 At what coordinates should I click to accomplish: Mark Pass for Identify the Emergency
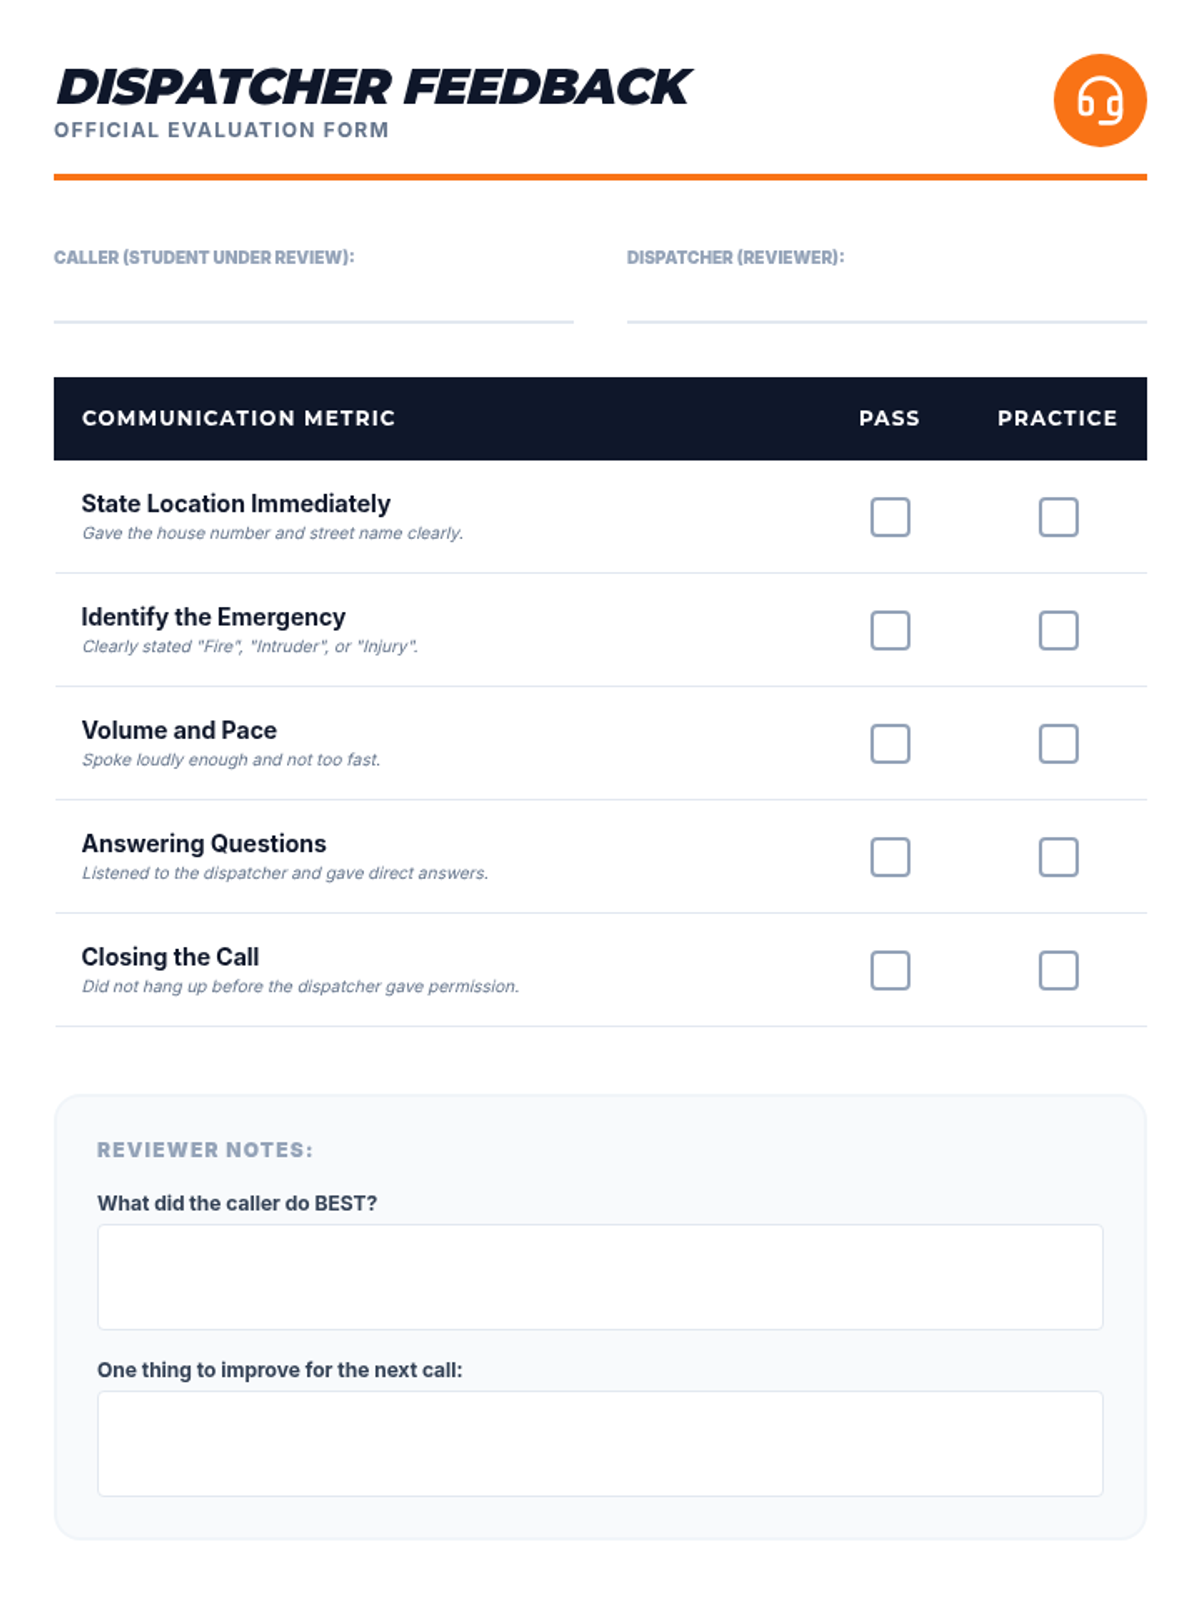coord(889,630)
